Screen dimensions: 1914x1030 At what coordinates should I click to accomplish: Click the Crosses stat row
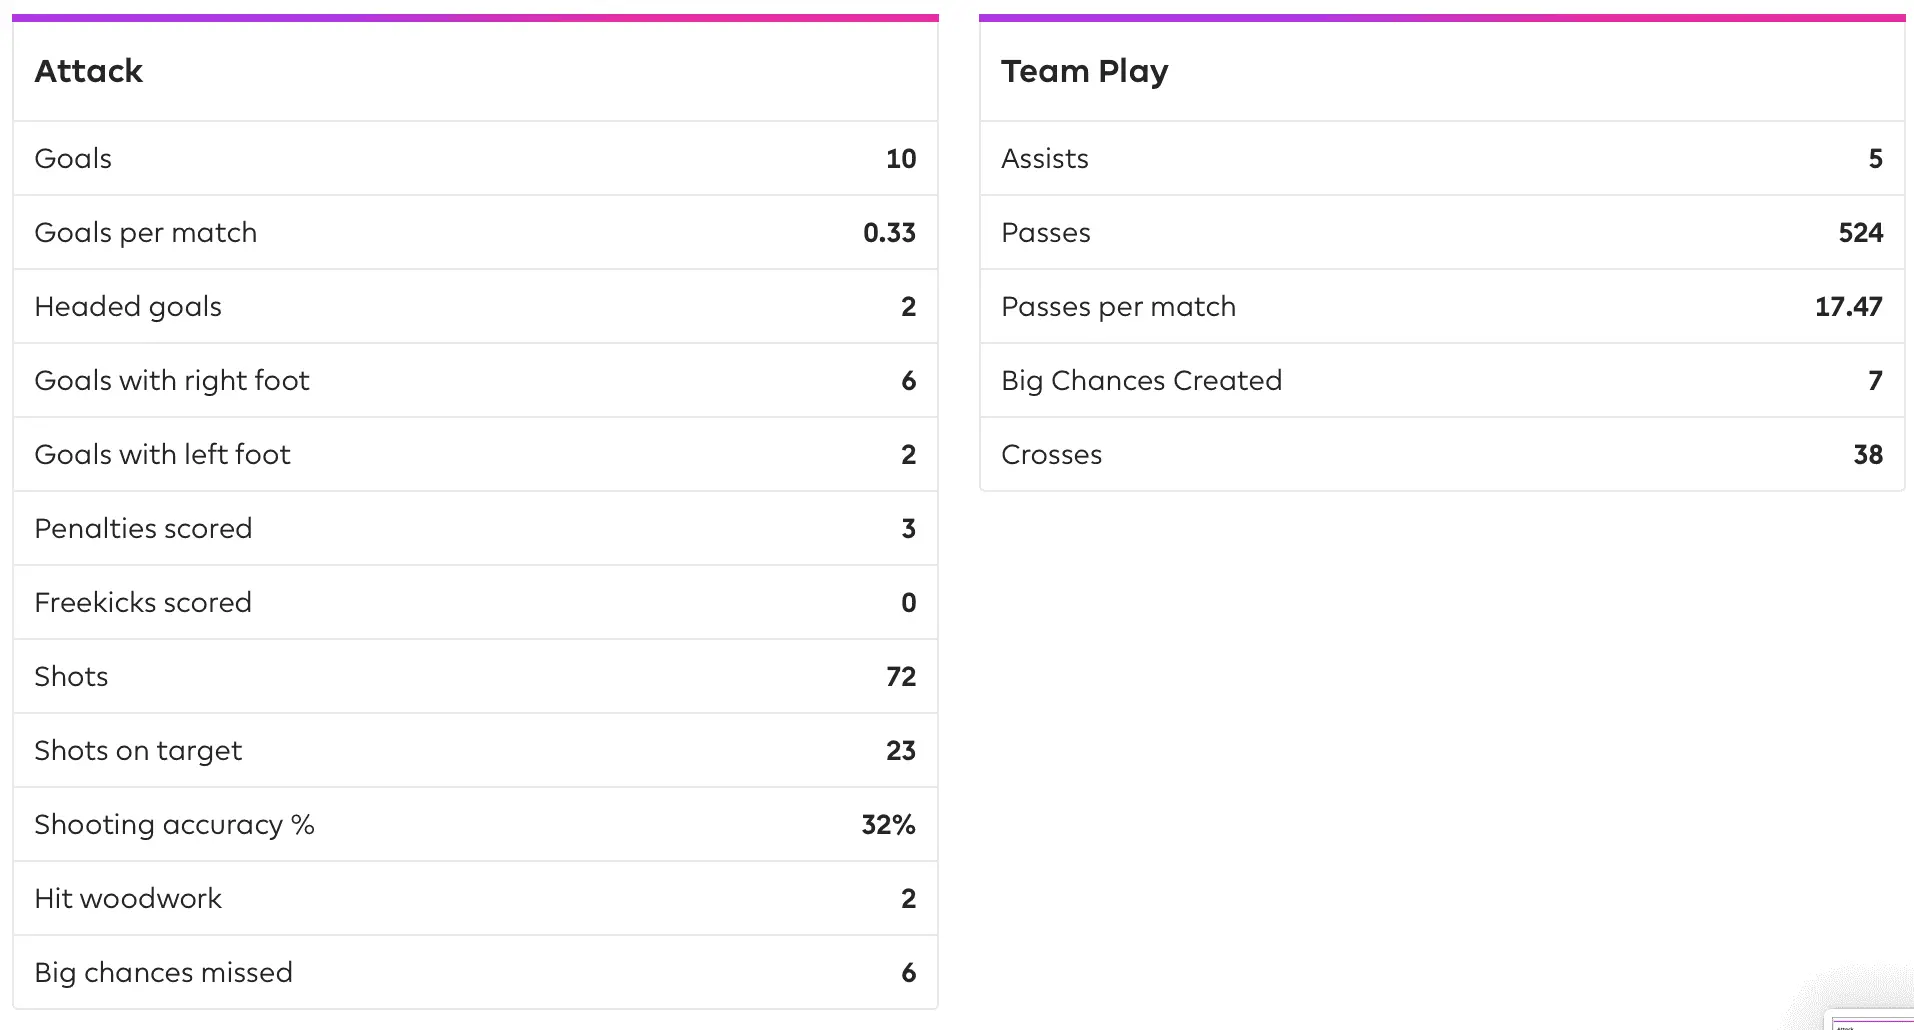tap(1441, 454)
